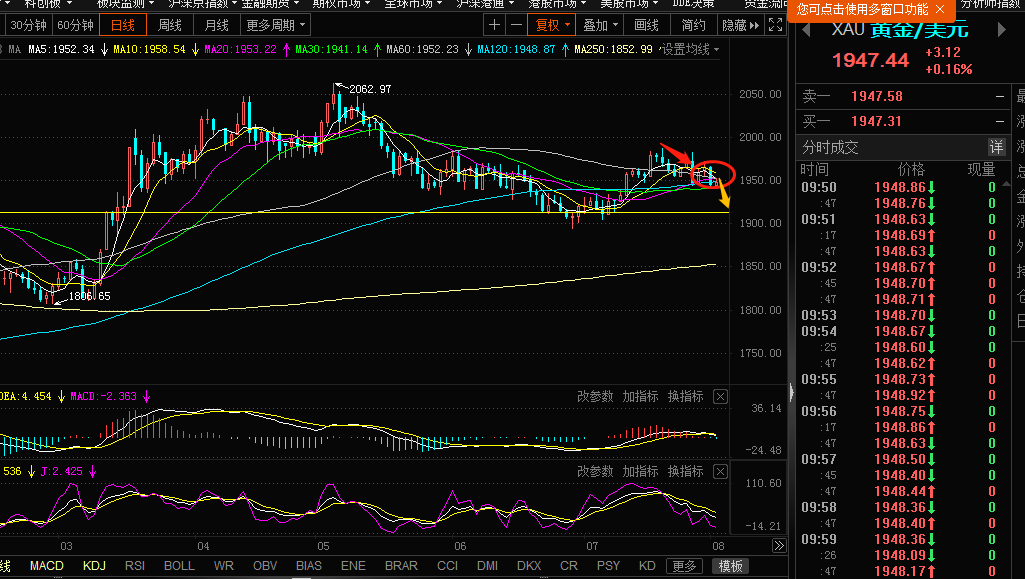Screen dimensions: 1025x579
Task: Expand the 更多周期 dropdown
Action: click(x=275, y=25)
